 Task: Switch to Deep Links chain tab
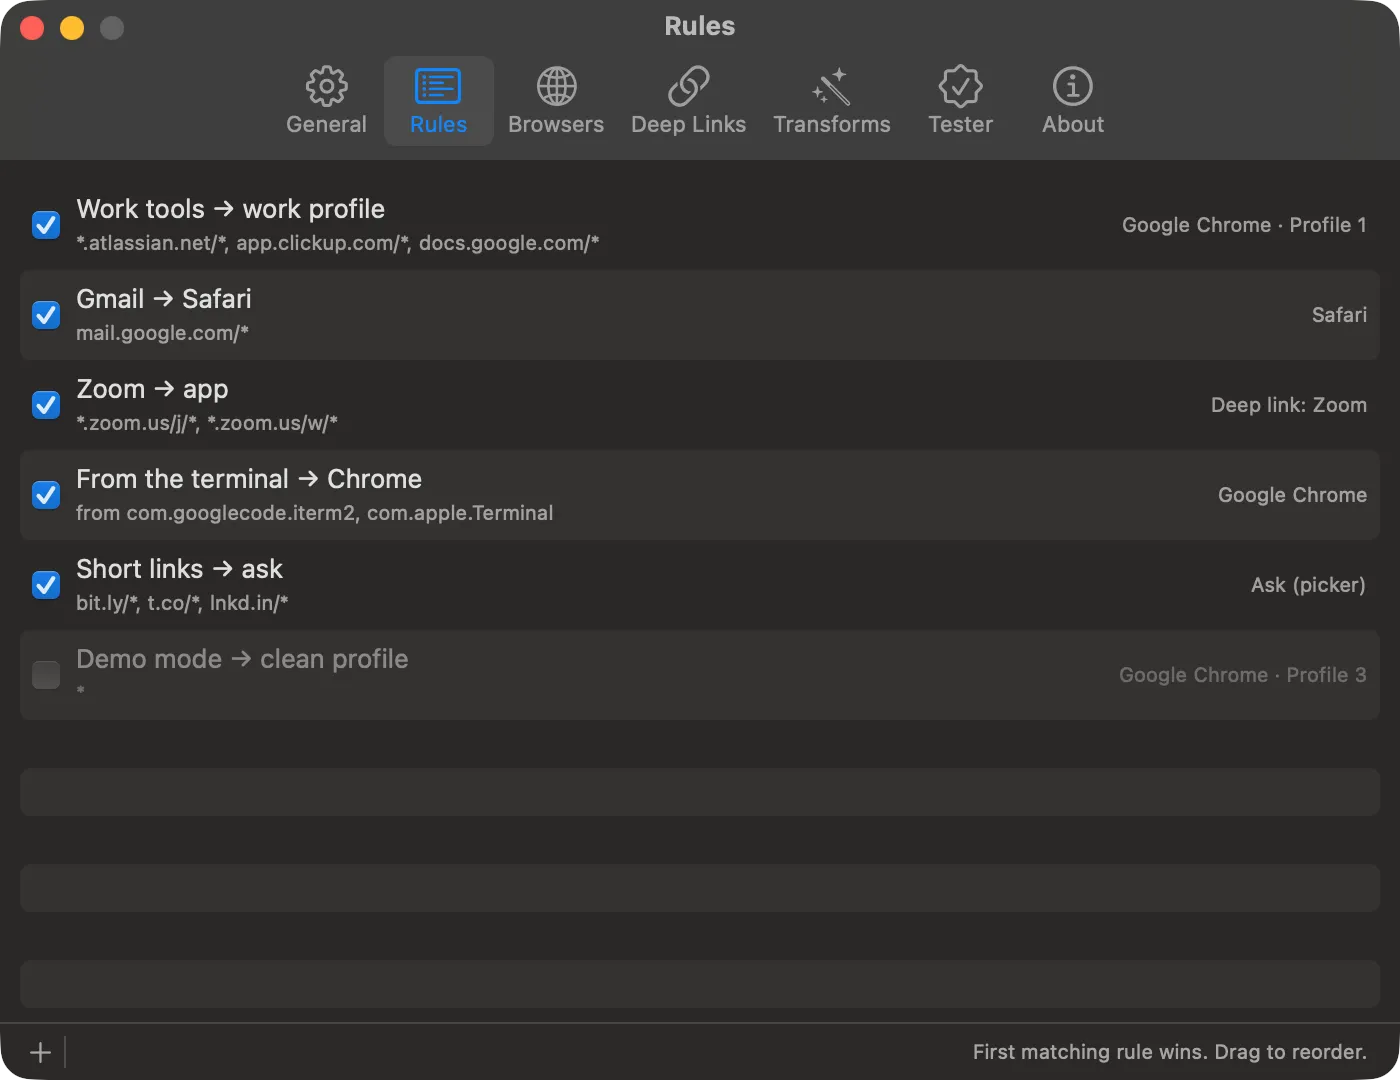pyautogui.click(x=688, y=101)
